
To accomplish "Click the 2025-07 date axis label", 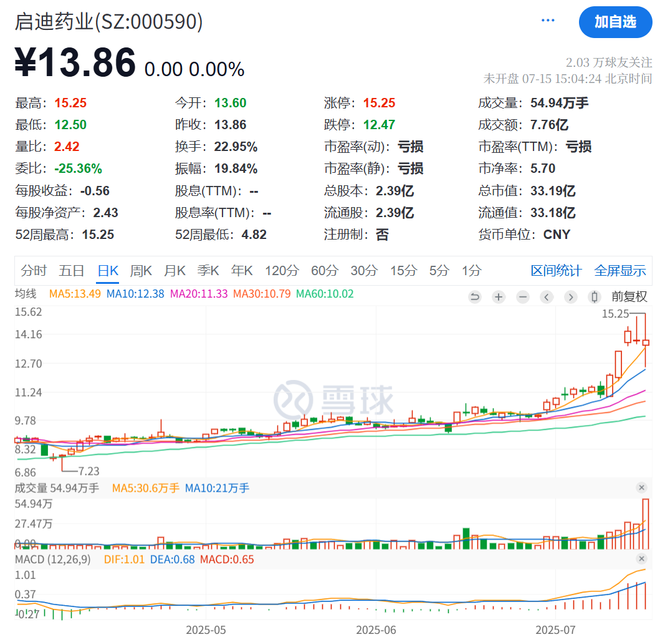I will tap(555, 630).
